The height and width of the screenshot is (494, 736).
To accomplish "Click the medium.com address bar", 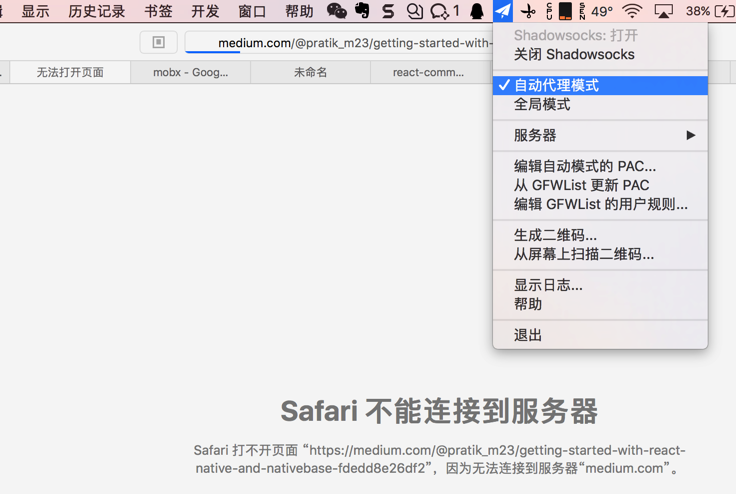I will (339, 43).
